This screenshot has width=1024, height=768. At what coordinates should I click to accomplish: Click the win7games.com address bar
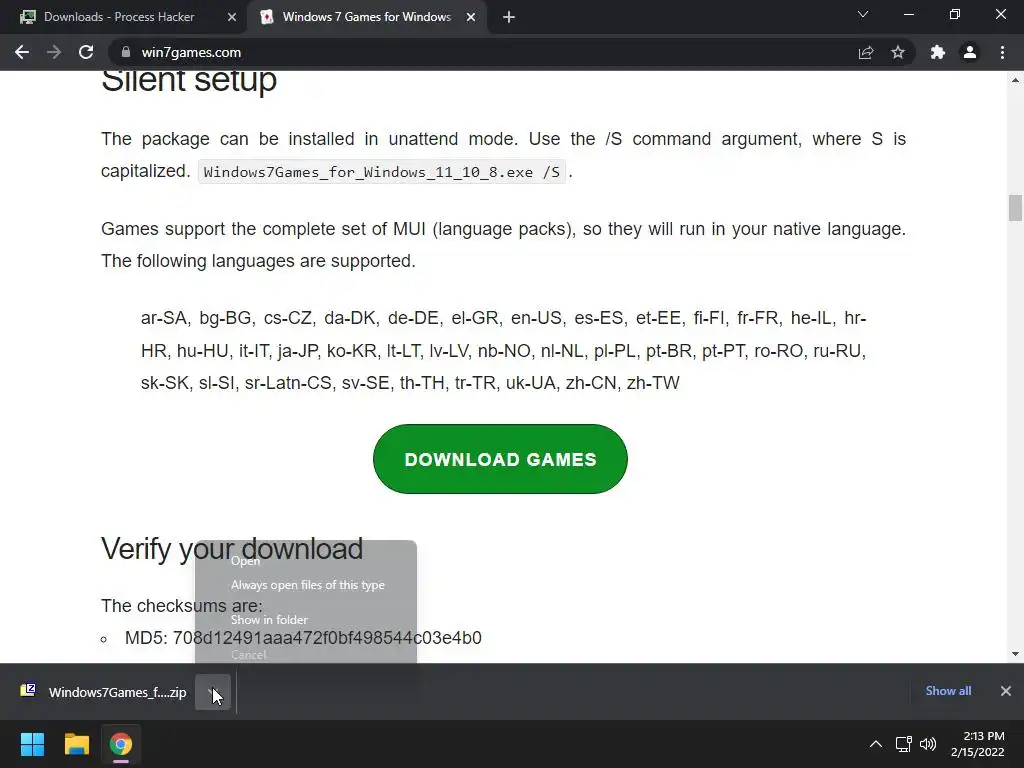pos(483,52)
